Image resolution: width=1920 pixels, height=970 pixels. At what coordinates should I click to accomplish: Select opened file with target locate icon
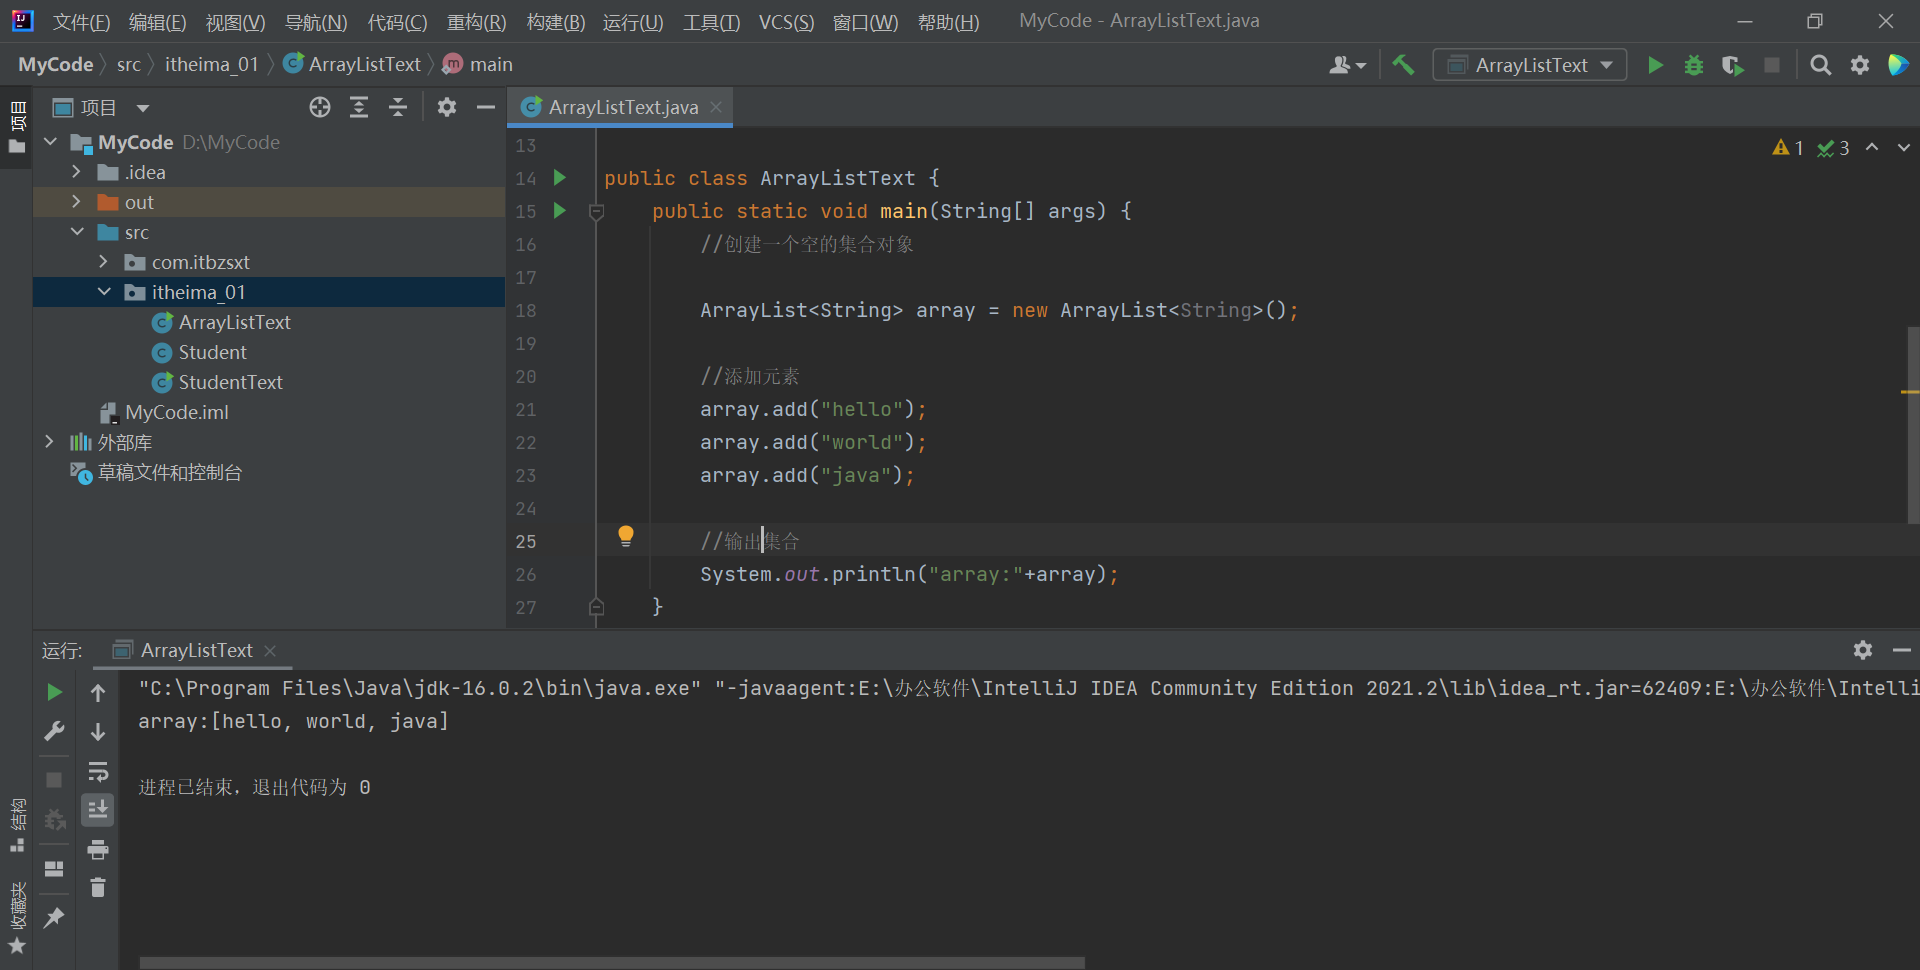(320, 107)
